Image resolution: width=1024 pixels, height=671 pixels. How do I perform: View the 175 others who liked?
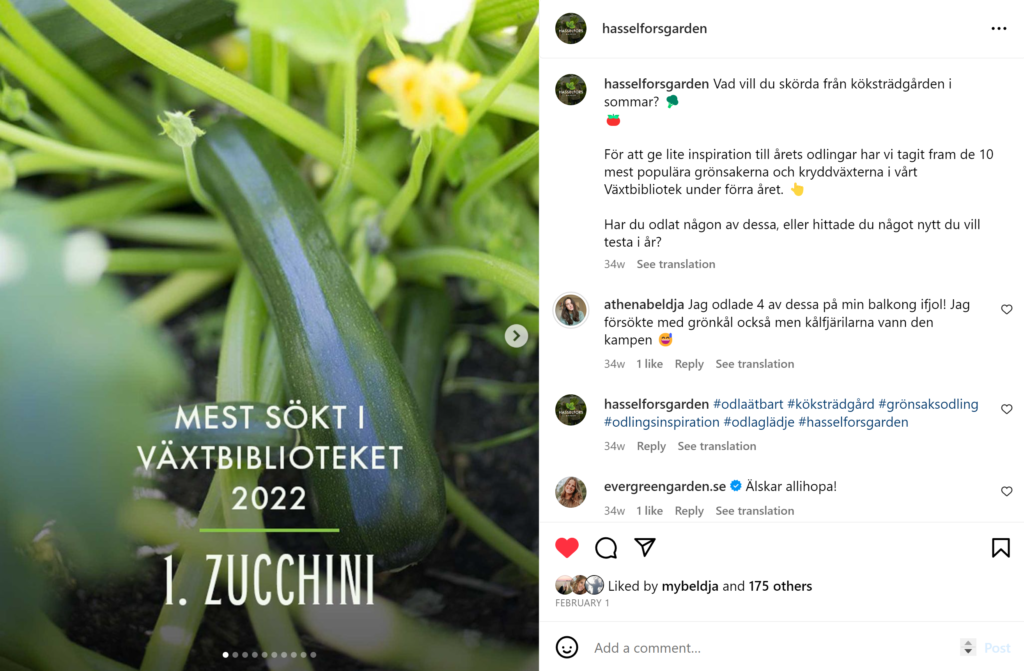pos(780,586)
